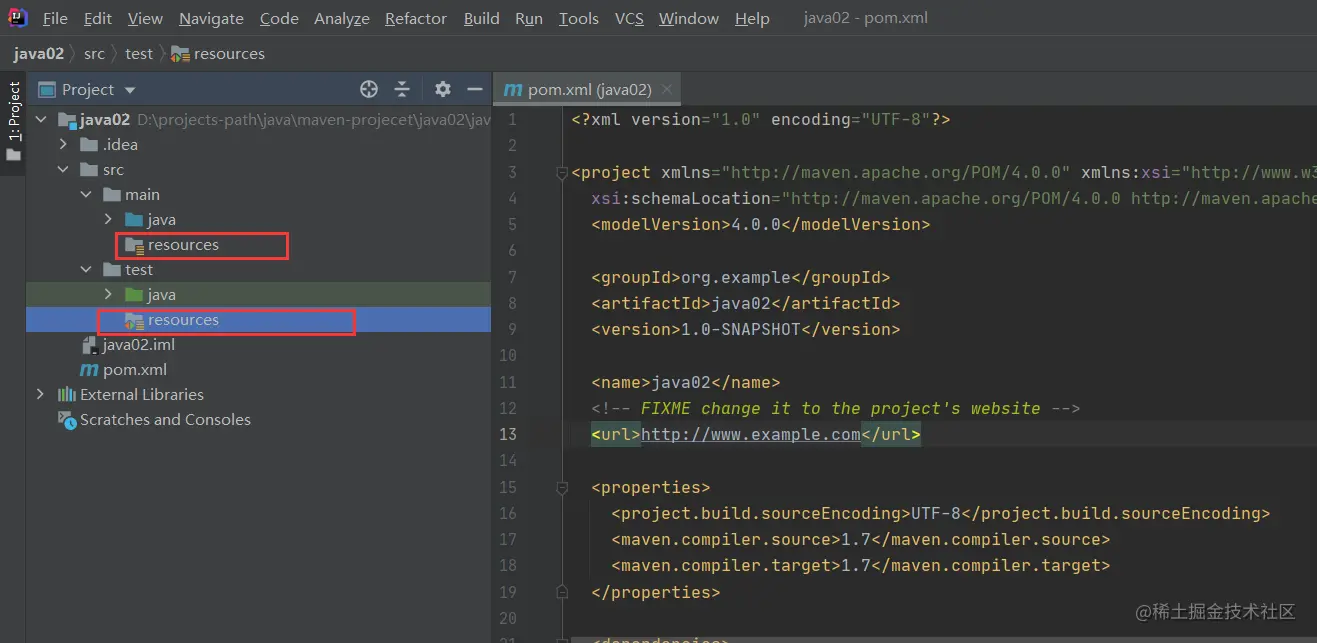The width and height of the screenshot is (1317, 643).
Task: Click the green test java folder icon
Action: pos(134,295)
